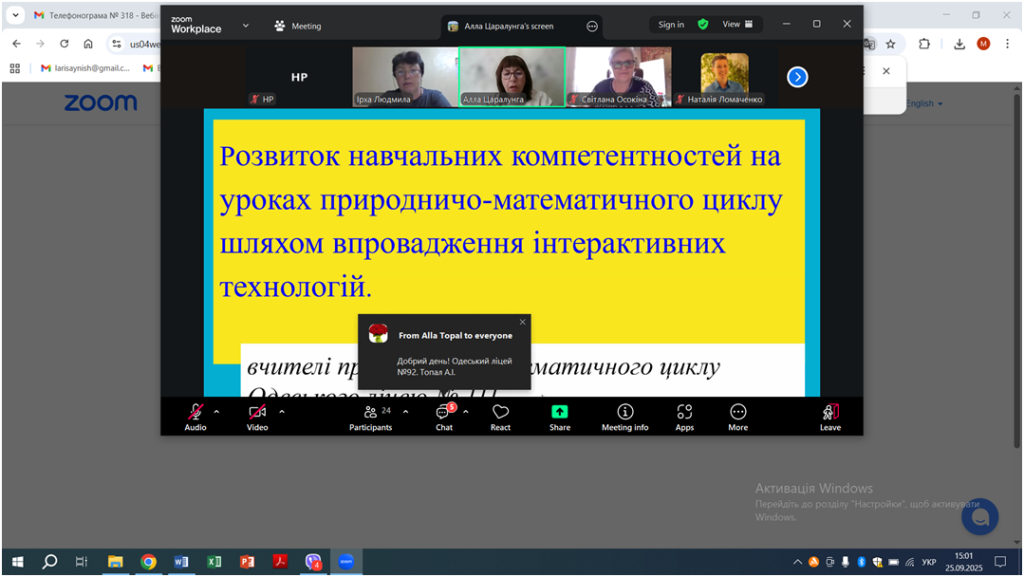Expand video options arrow next to Video
This screenshot has height=577, width=1024.
(x=282, y=412)
